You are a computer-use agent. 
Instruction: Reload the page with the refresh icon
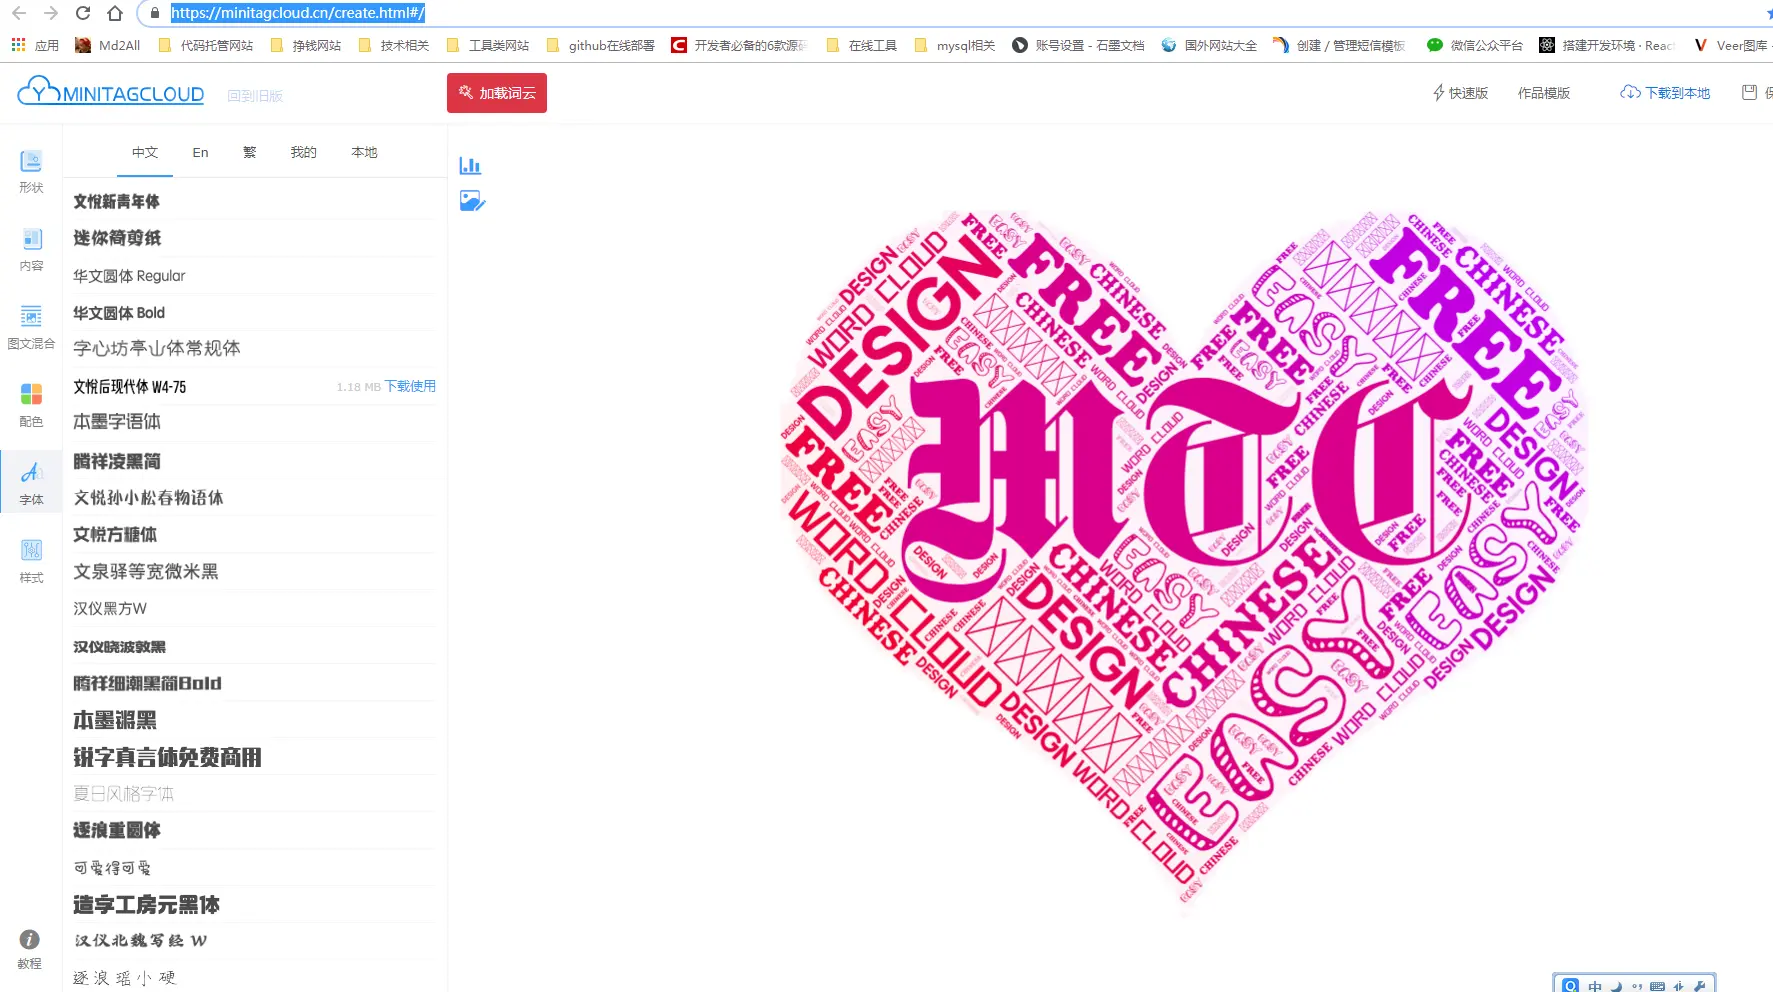[x=83, y=13]
